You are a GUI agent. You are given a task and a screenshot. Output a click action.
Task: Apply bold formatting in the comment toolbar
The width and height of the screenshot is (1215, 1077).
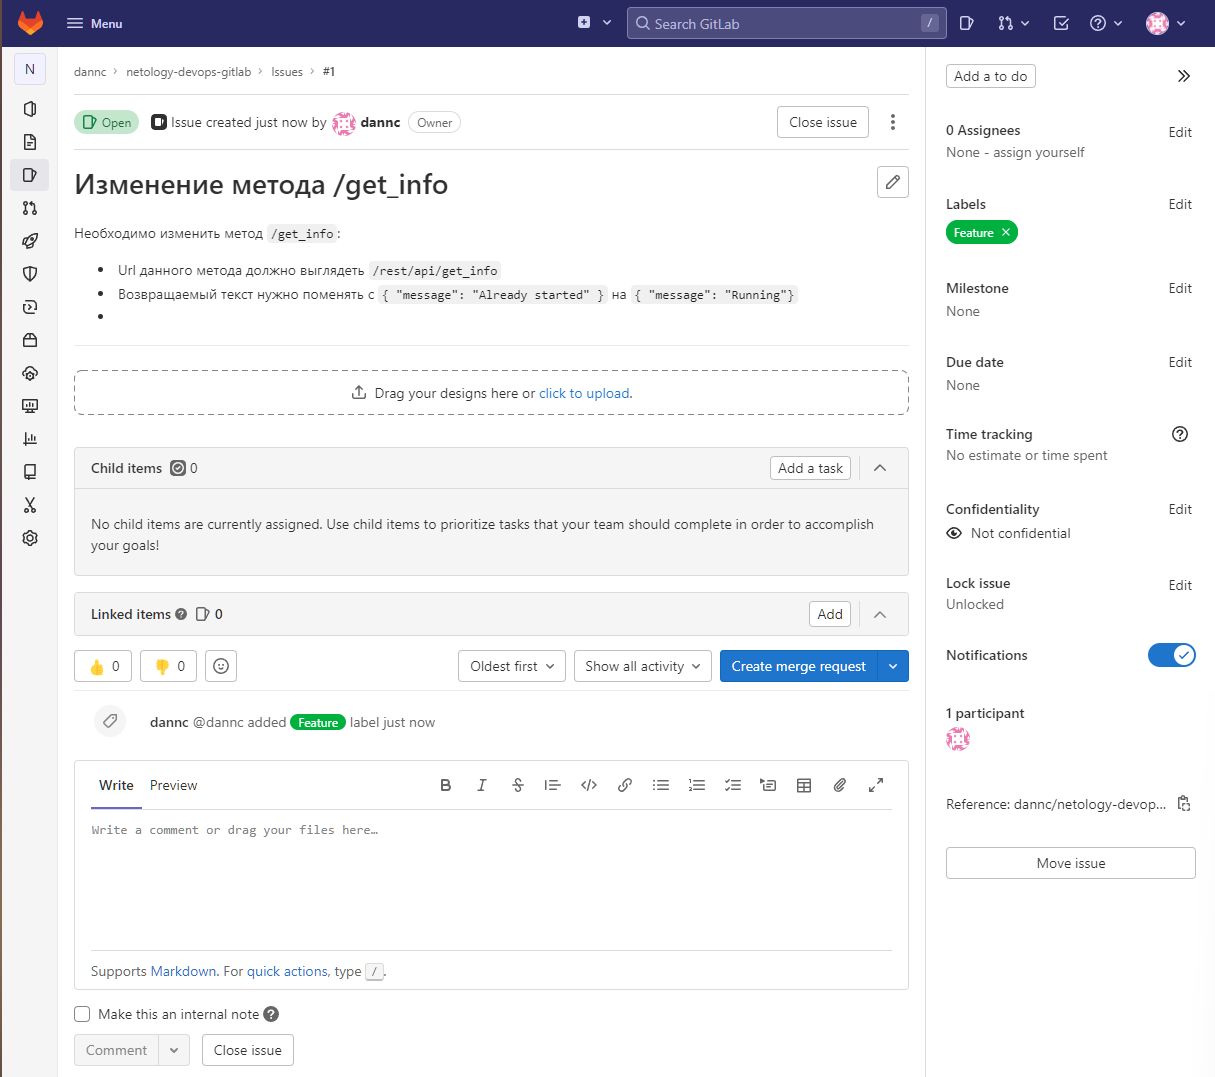click(x=445, y=785)
